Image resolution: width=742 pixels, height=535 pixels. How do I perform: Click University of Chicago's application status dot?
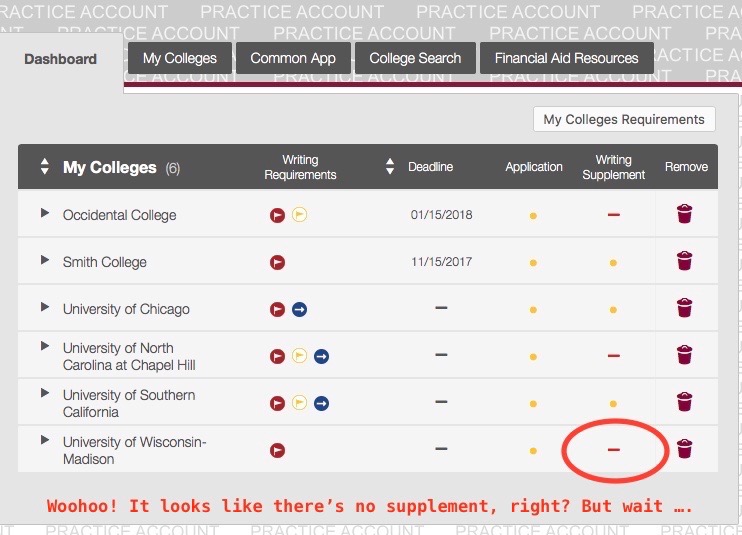tap(533, 310)
